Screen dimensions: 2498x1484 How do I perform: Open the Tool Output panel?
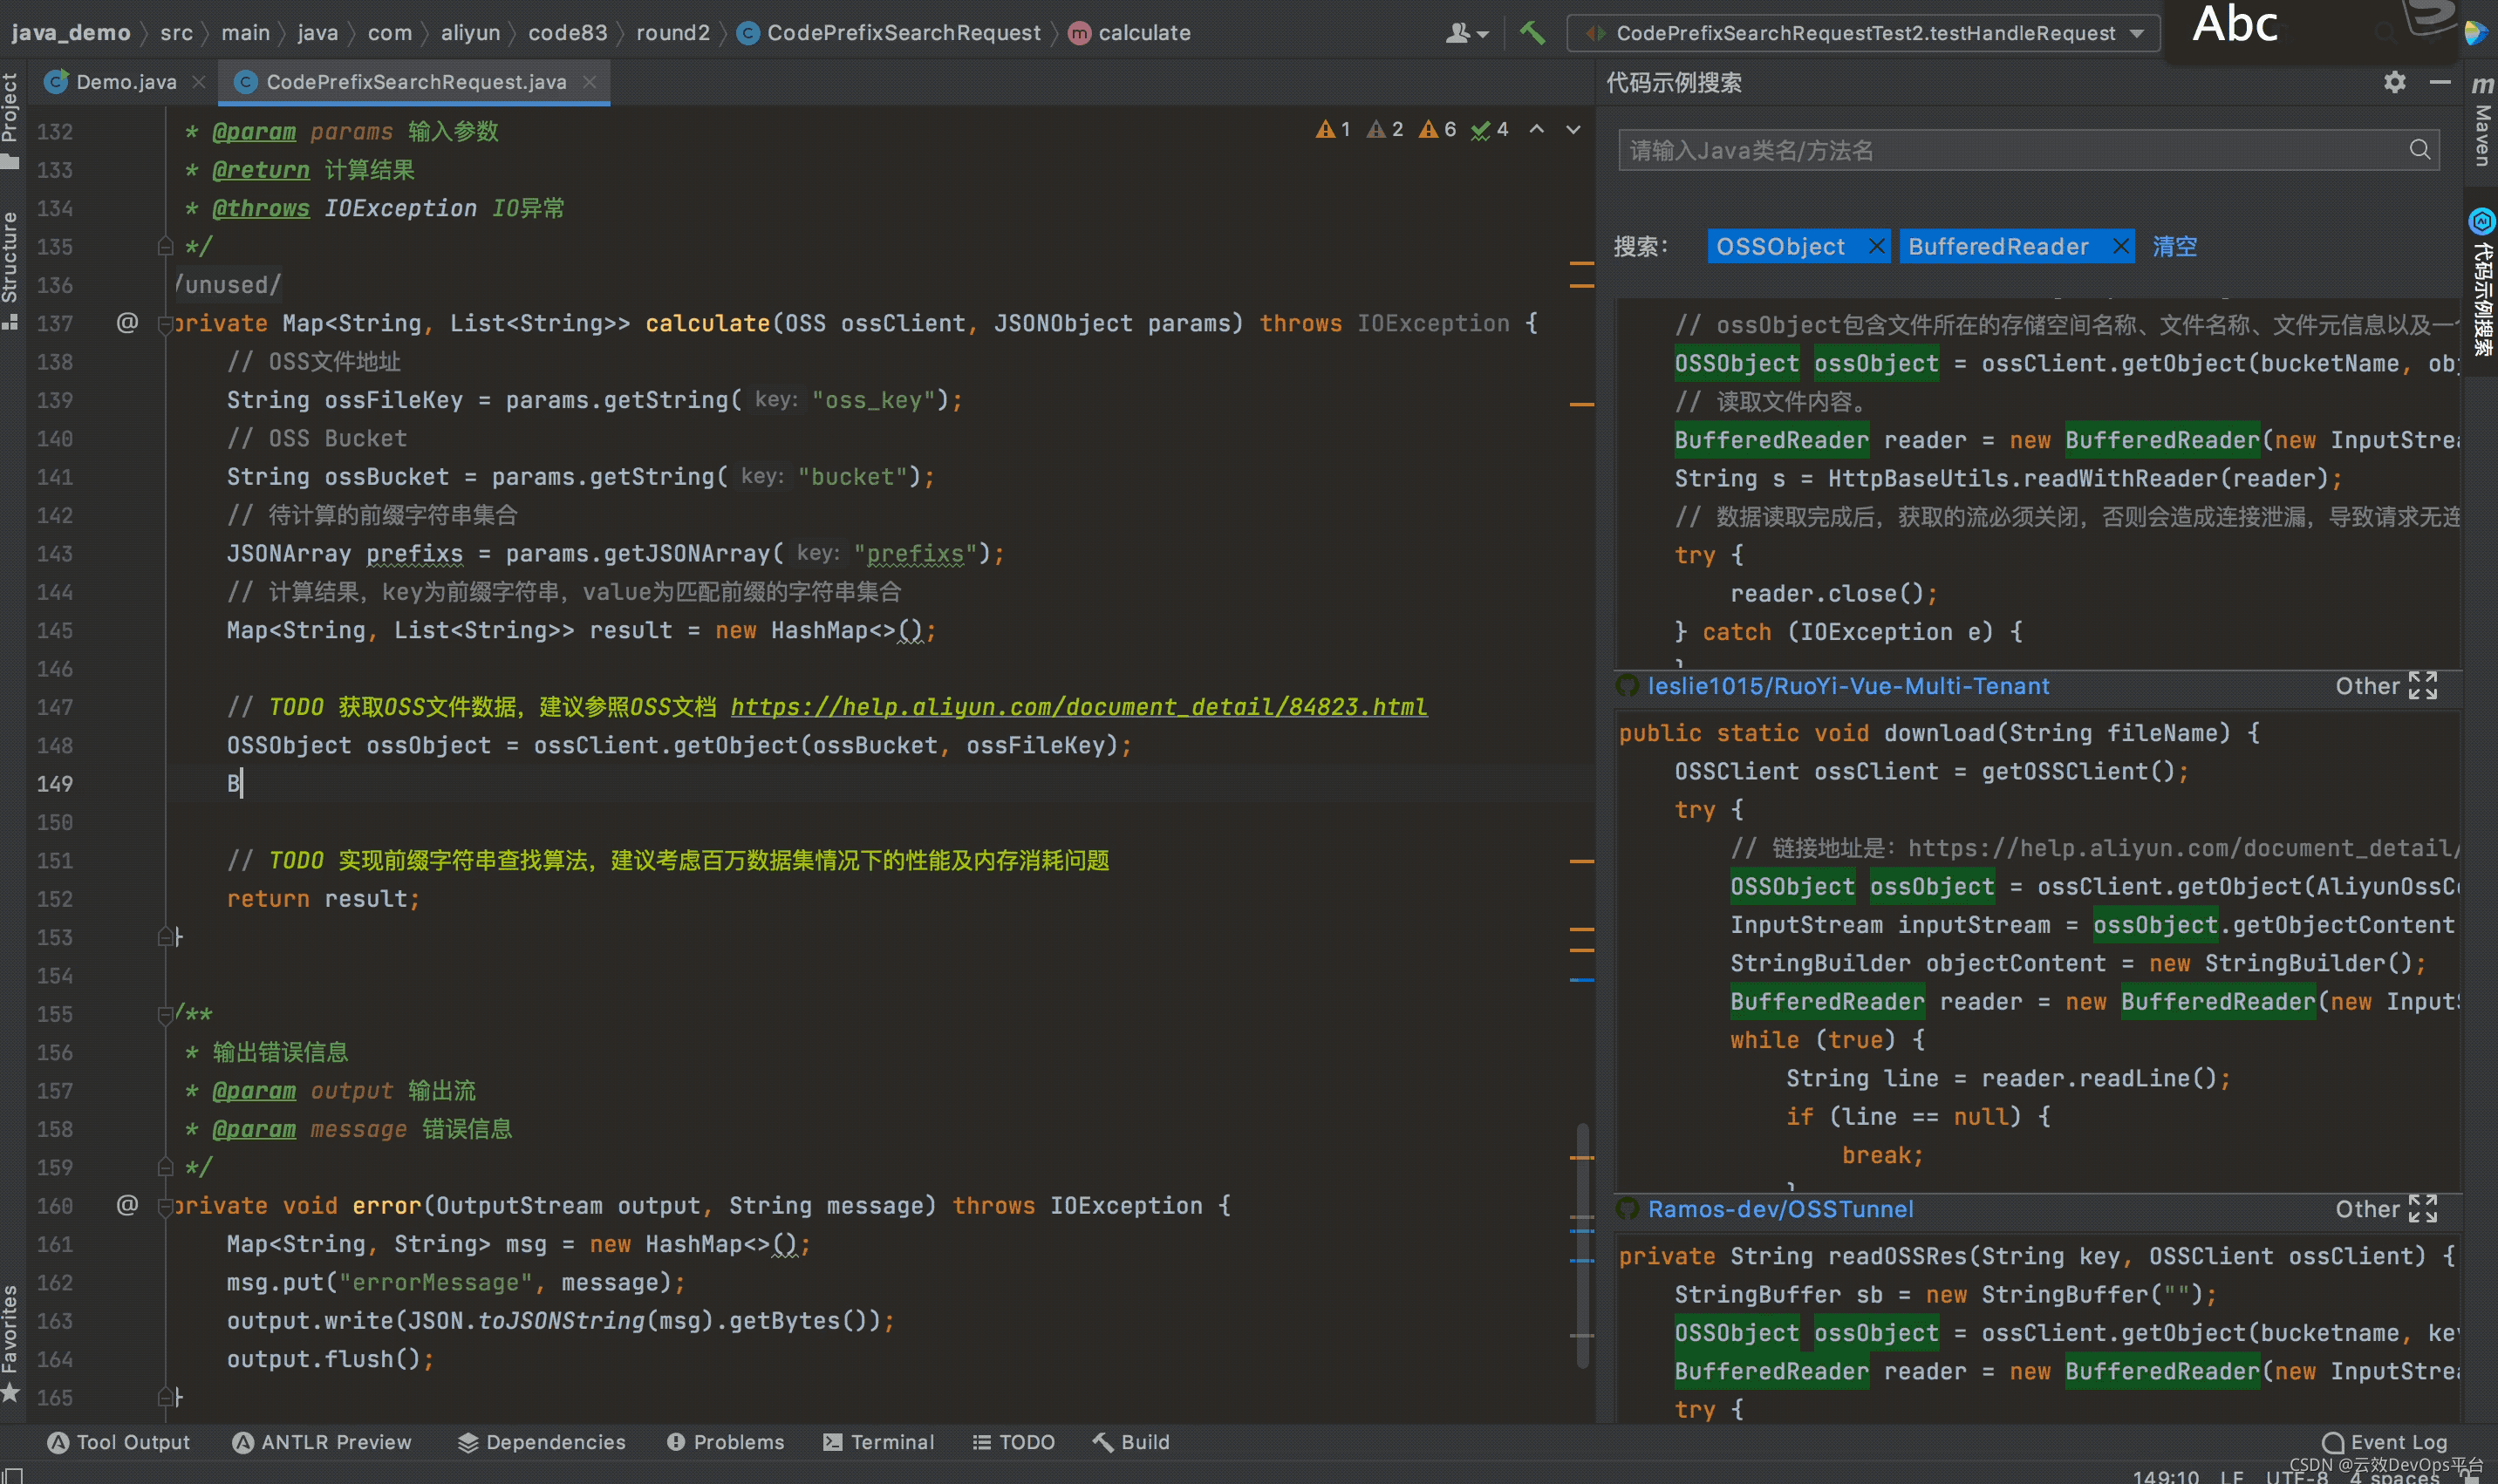(119, 1442)
